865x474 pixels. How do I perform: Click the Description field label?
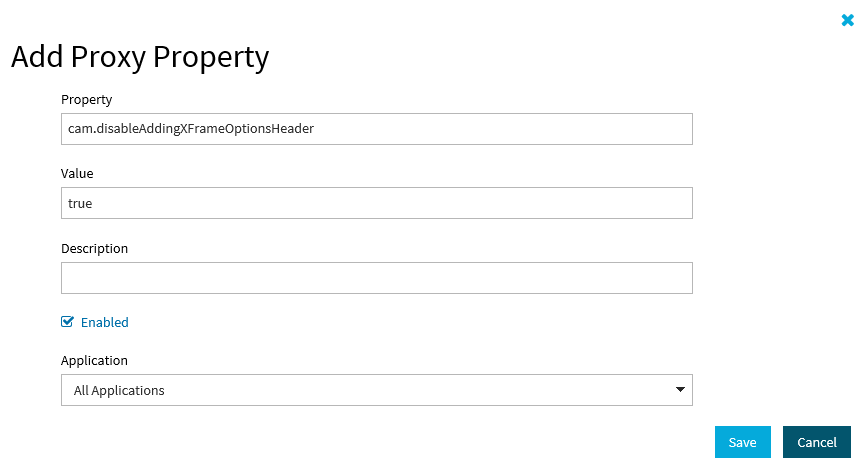click(95, 248)
